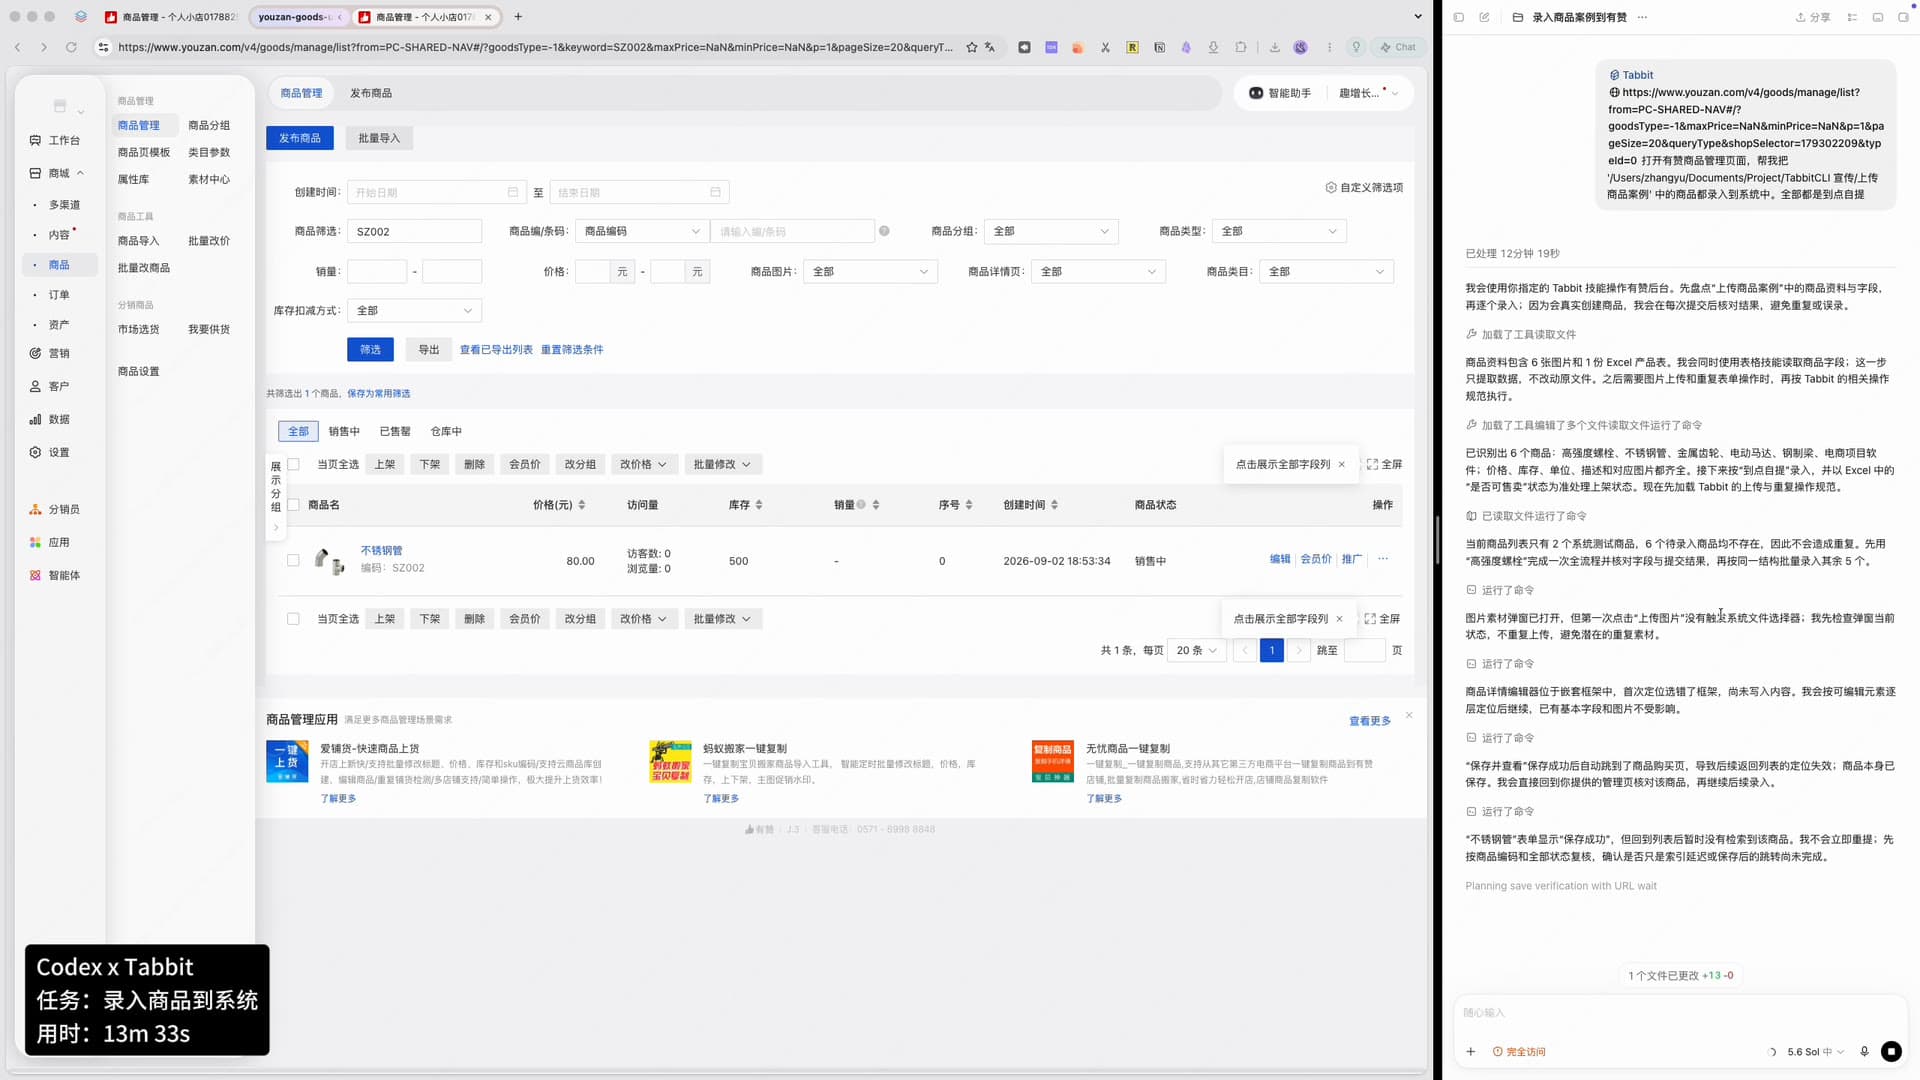The height and width of the screenshot is (1080, 1920).
Task: Open 客户 customers in the left sidebar
Action: (50, 386)
